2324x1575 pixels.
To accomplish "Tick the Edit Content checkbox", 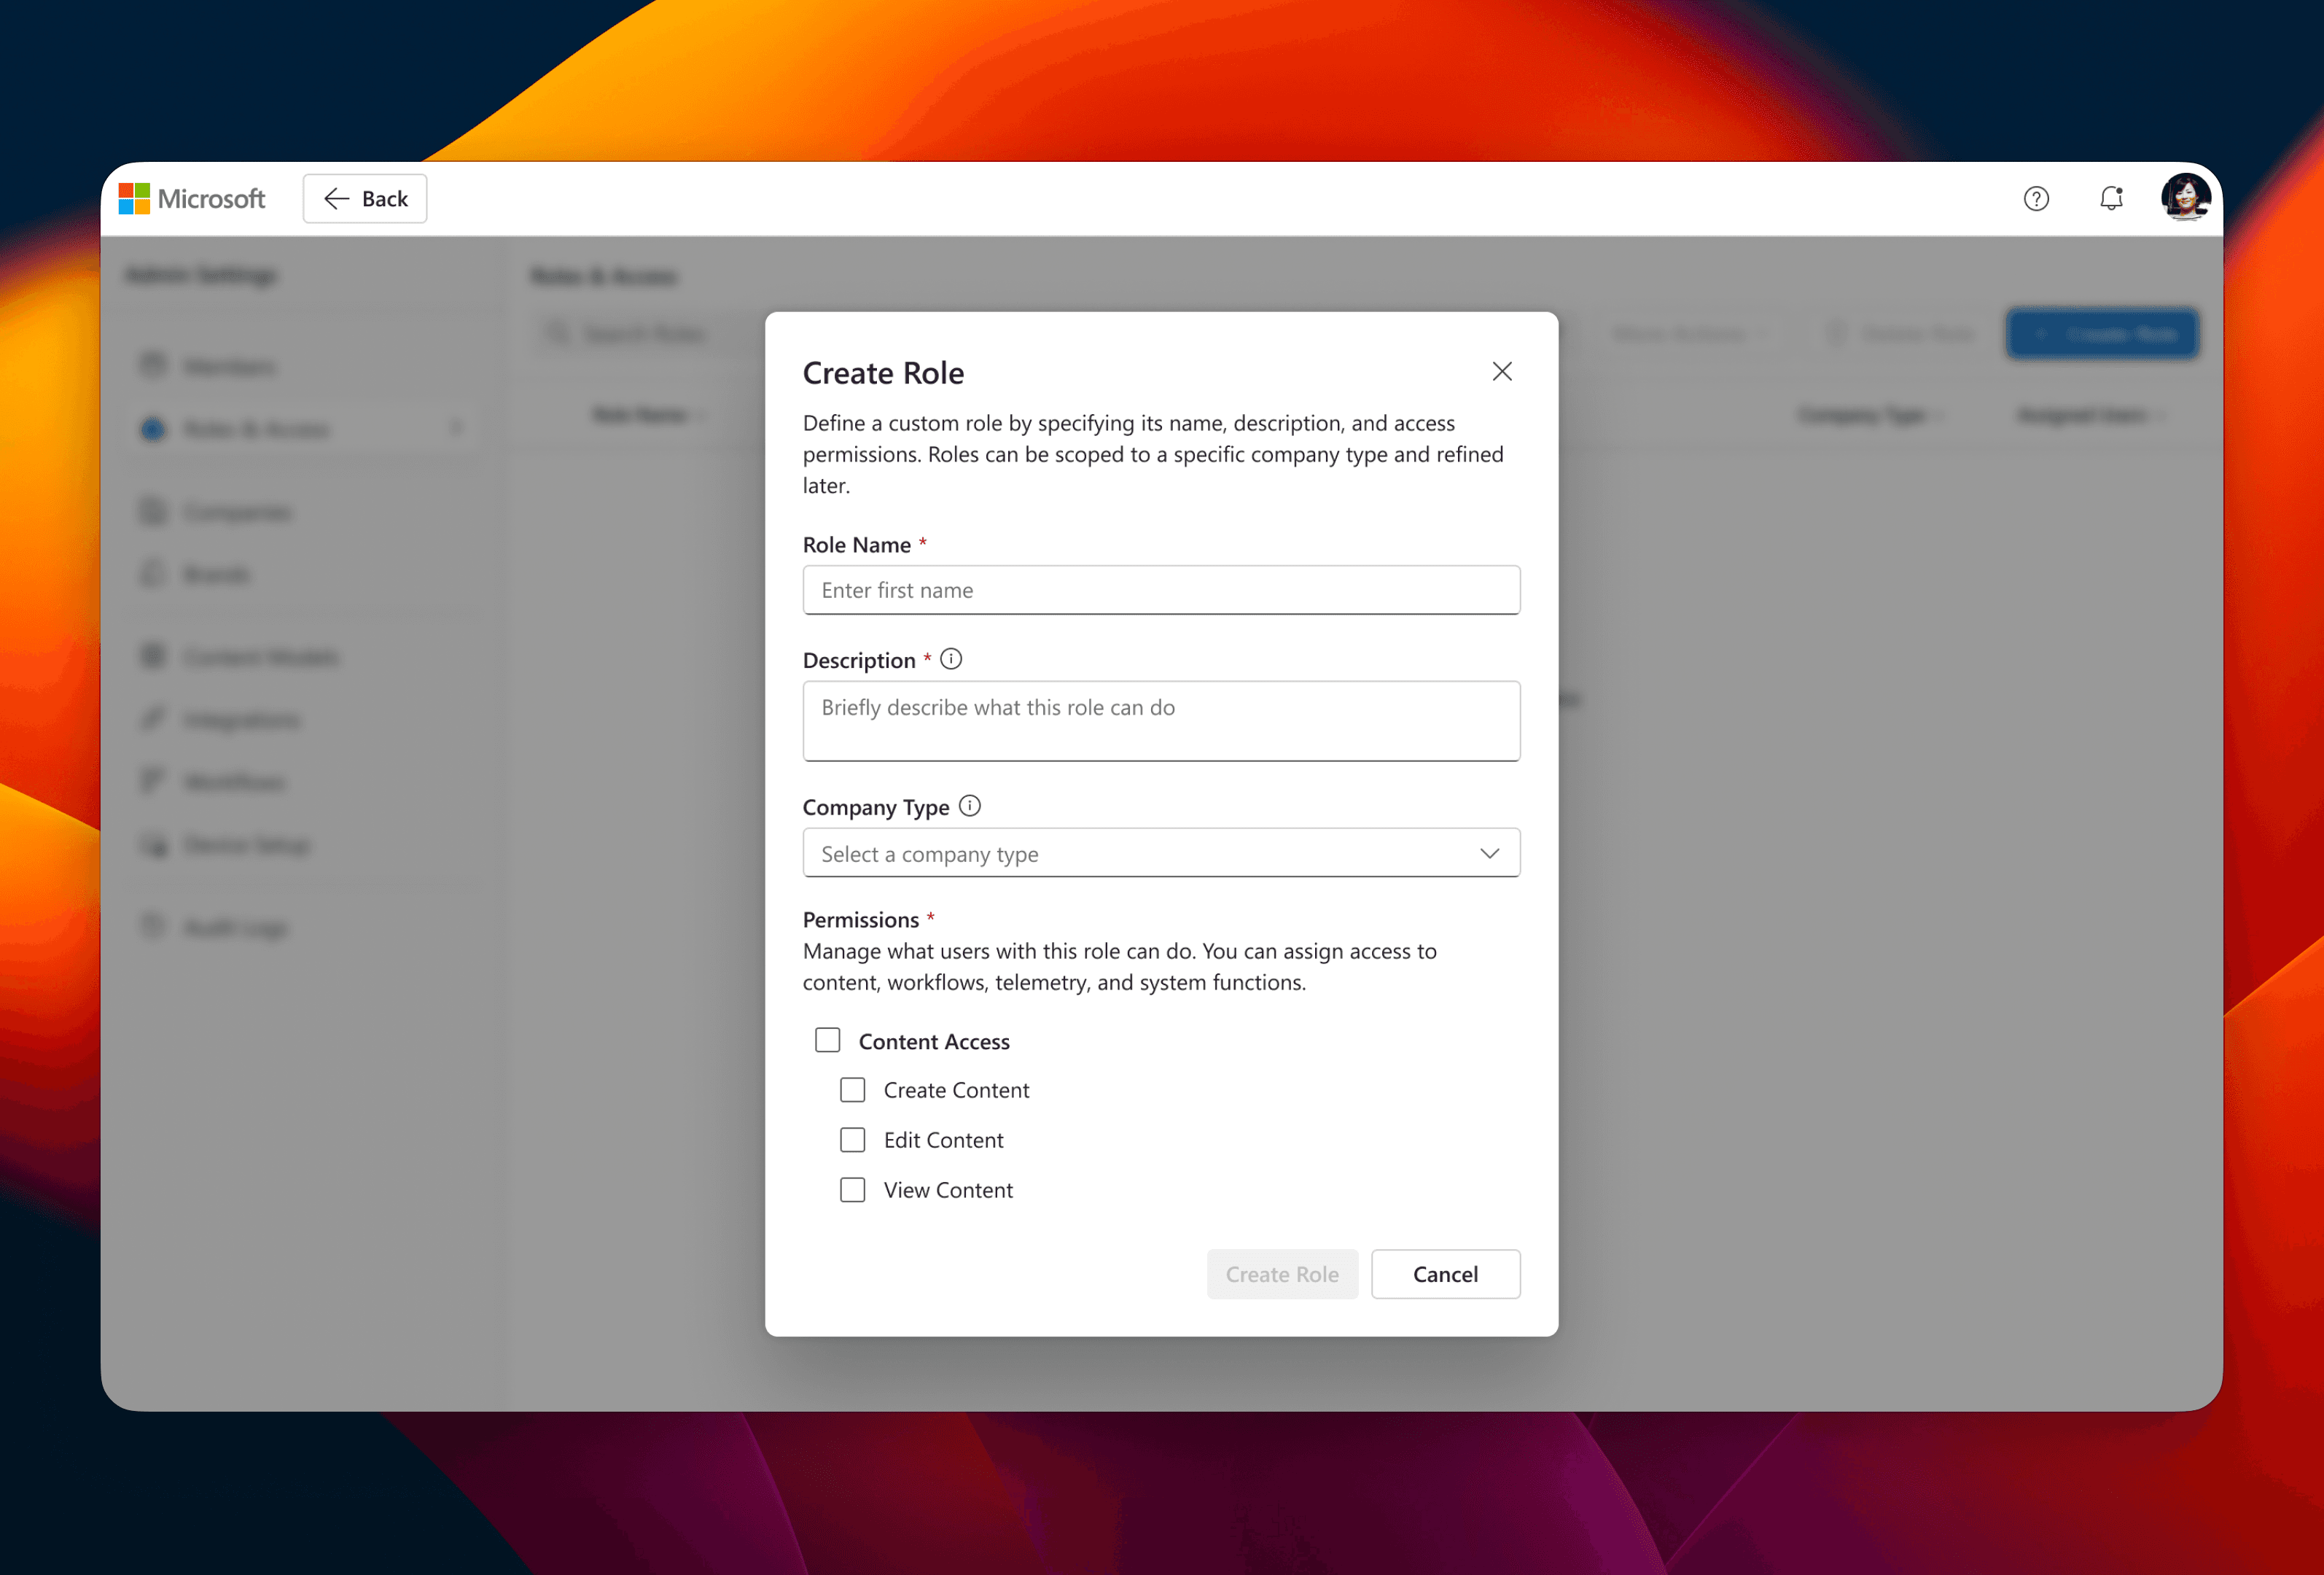I will point(853,1140).
